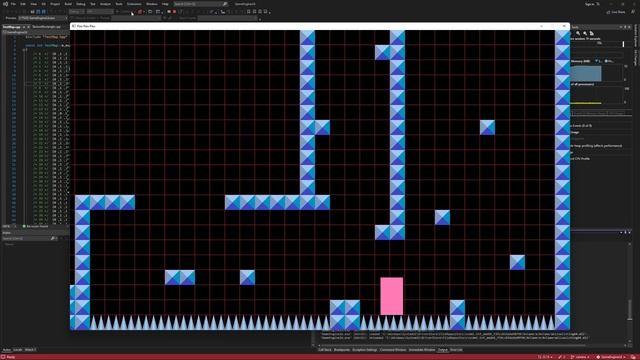Click the Zoom In icon in Diagnostic Tools
The height and width of the screenshot is (360, 640).
[x=578, y=33]
